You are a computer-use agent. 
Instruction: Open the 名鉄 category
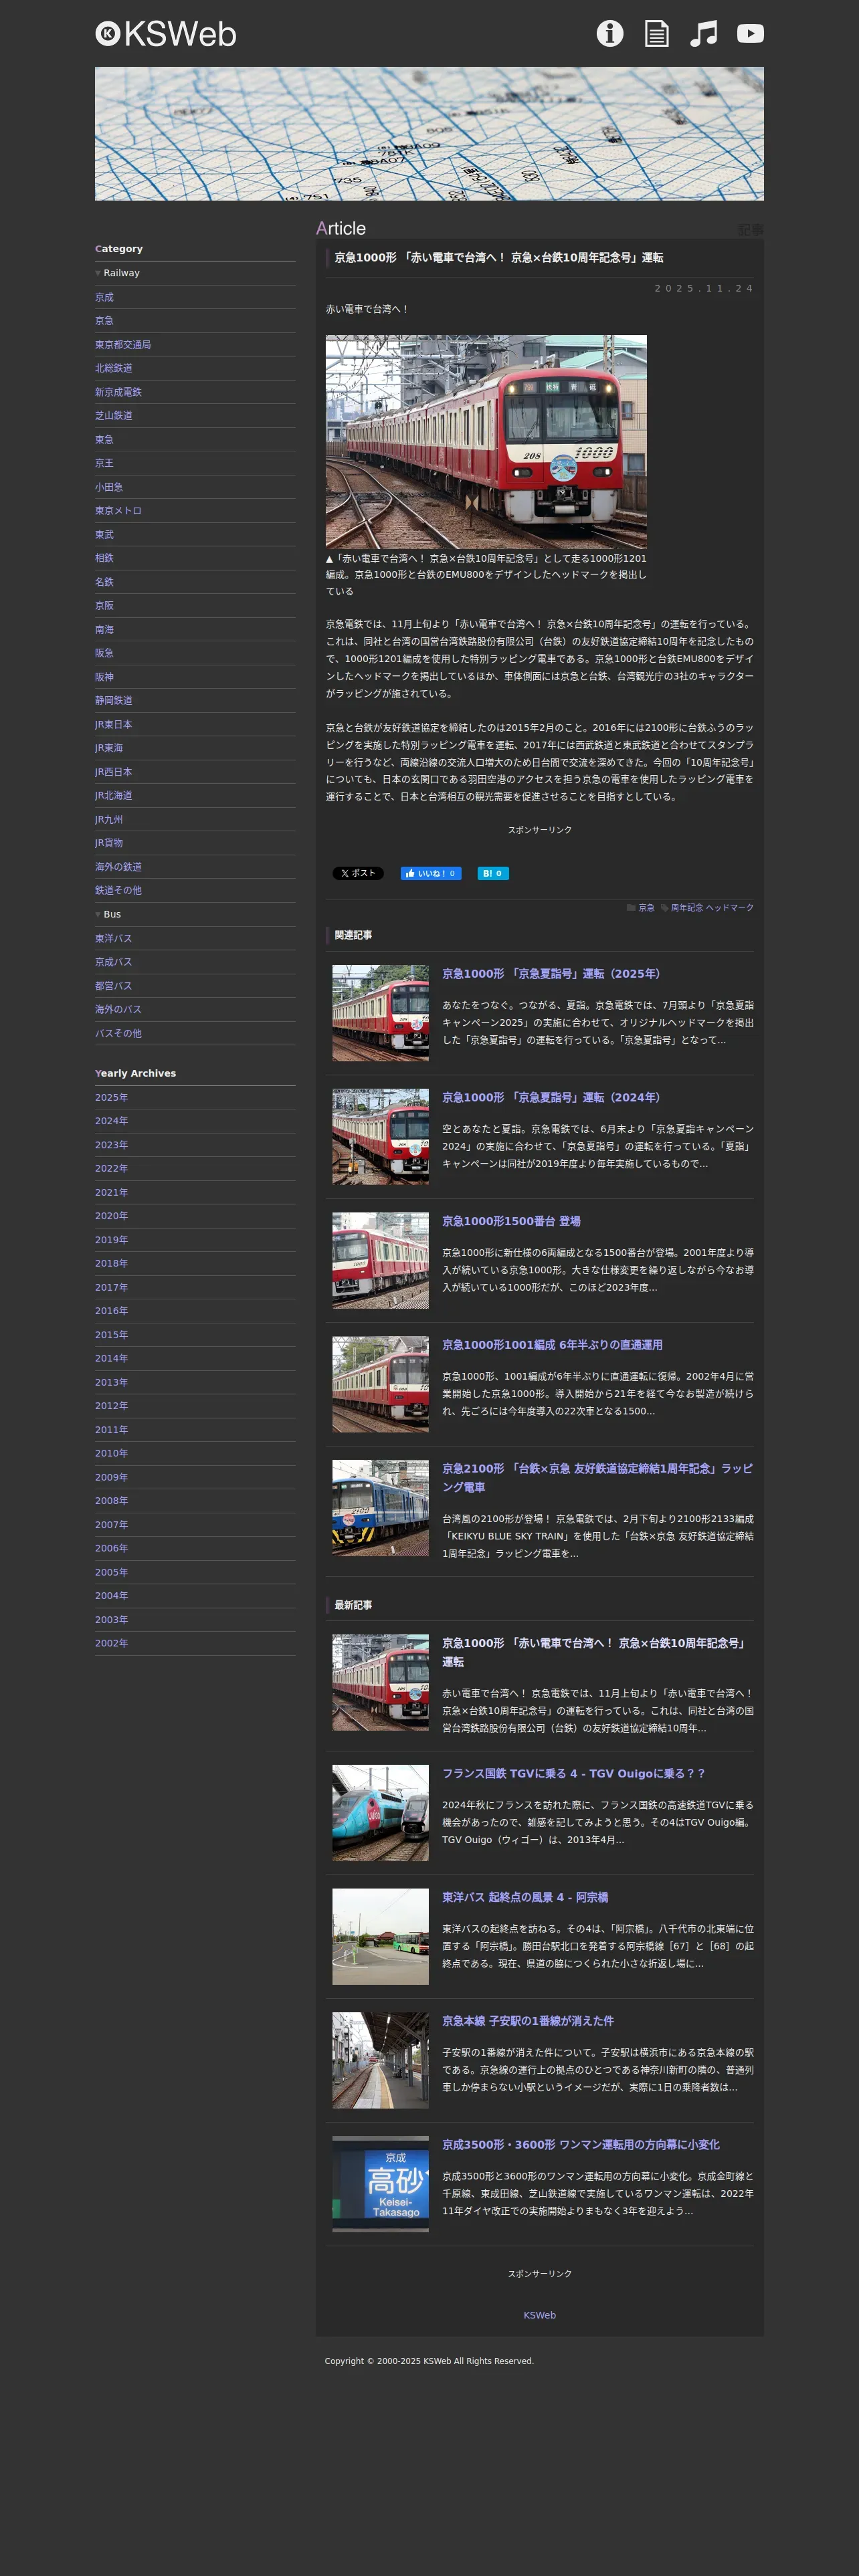point(104,581)
